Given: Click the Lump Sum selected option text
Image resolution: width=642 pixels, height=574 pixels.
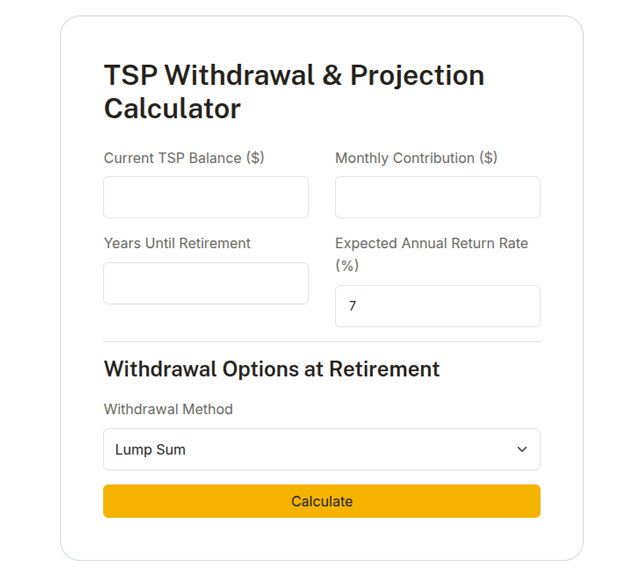Looking at the screenshot, I should point(151,450).
